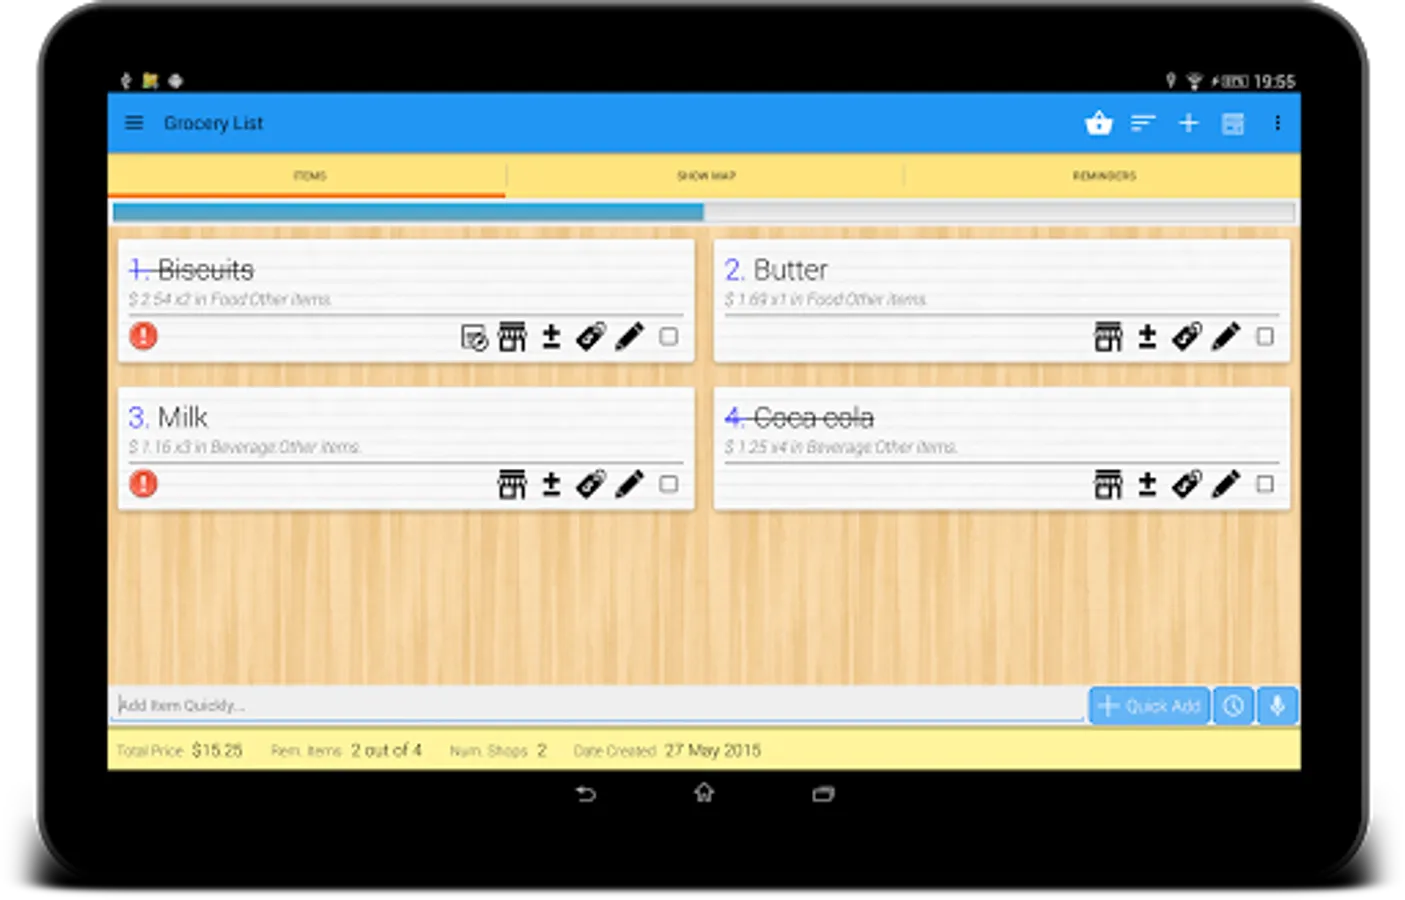Open the price tag icon on Butter
1405x900 pixels.
1187,337
